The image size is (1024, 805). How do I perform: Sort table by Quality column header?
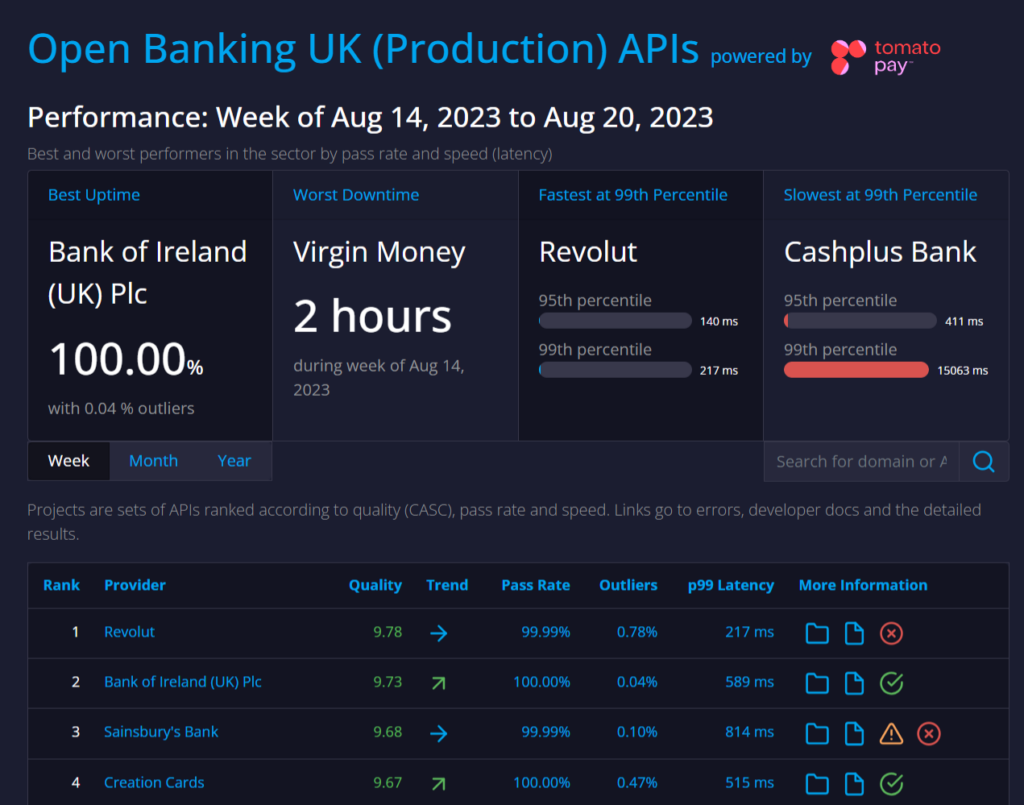(x=375, y=585)
